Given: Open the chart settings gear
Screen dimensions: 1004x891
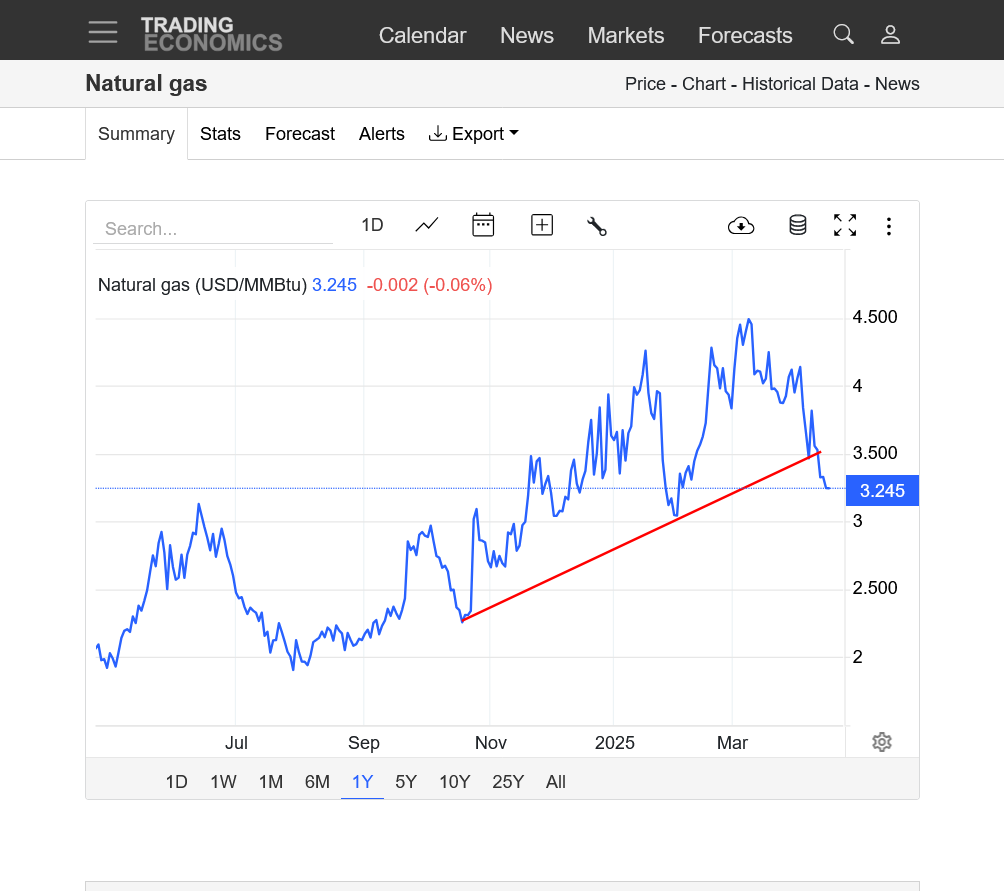Looking at the screenshot, I should coord(881,742).
